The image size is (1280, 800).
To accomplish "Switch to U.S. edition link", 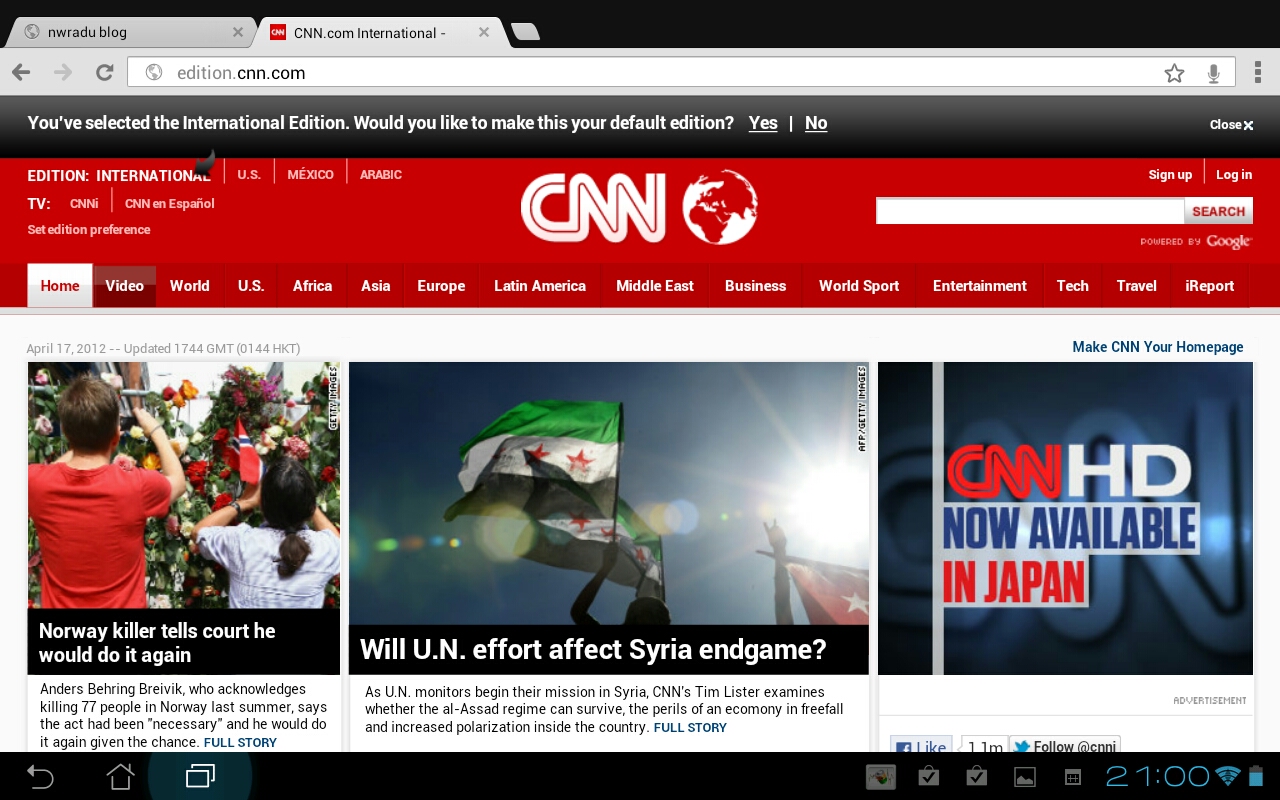I will [249, 174].
